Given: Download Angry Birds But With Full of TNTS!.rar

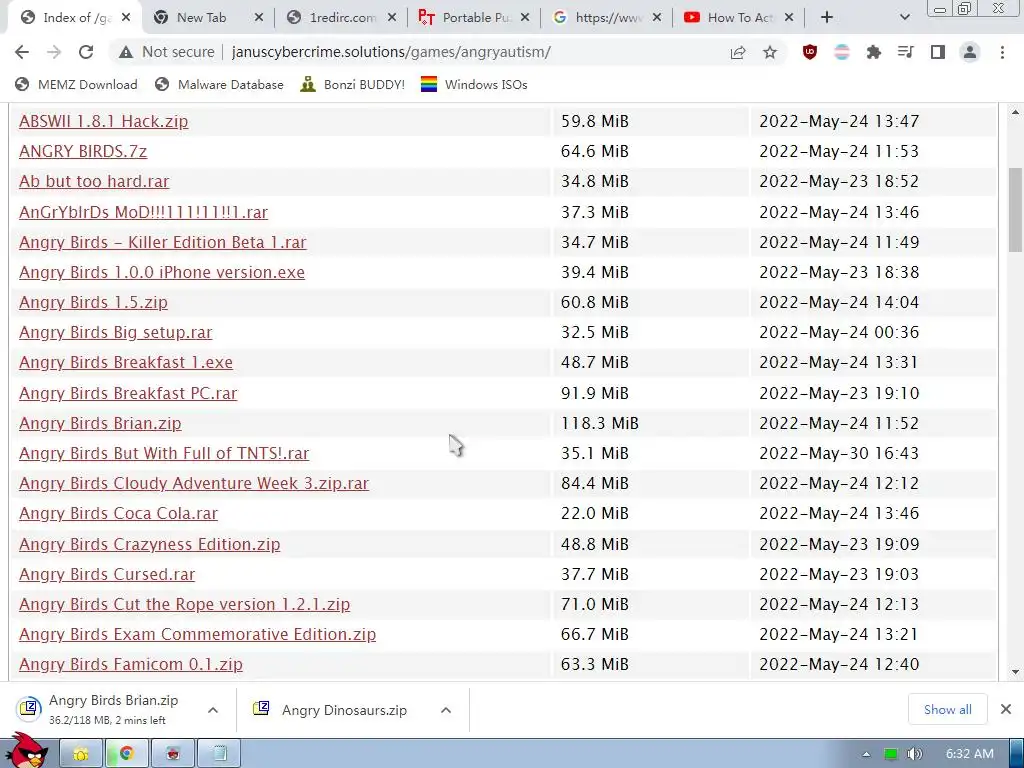Looking at the screenshot, I should (x=164, y=453).
